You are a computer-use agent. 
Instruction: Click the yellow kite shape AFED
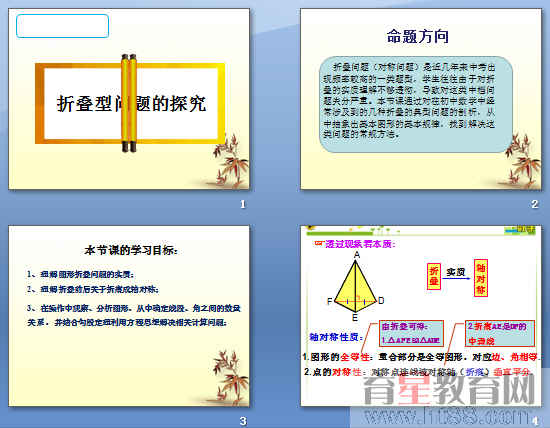point(356,287)
